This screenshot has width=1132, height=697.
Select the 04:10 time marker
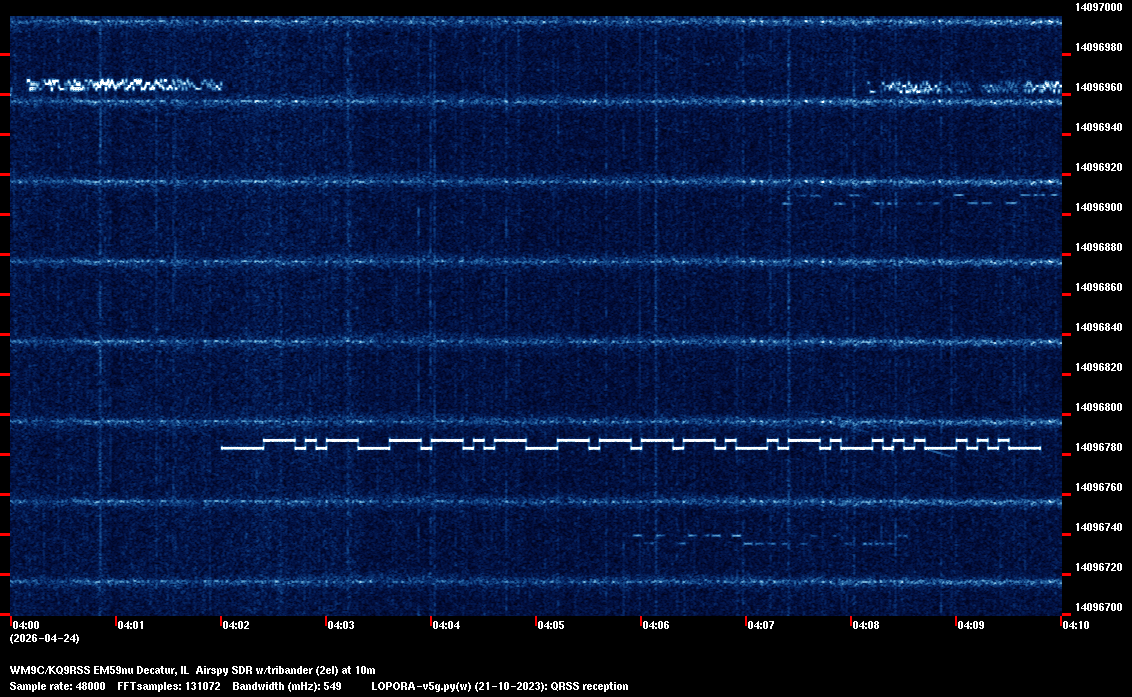click(x=1075, y=626)
